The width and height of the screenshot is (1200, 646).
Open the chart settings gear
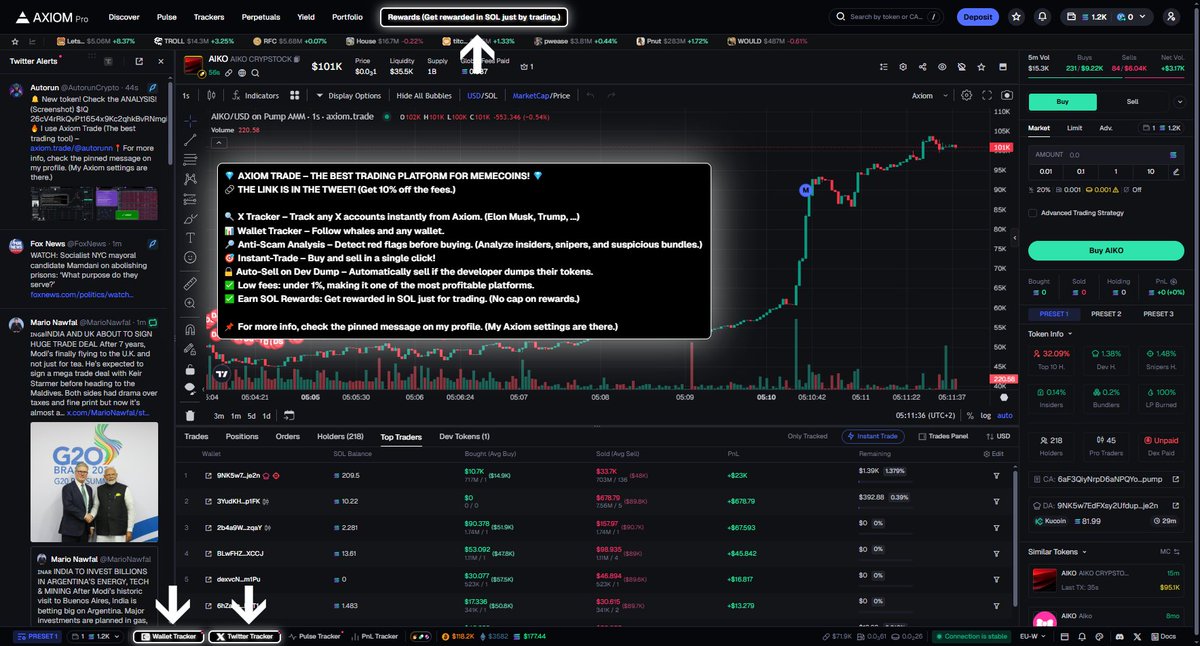(966, 96)
